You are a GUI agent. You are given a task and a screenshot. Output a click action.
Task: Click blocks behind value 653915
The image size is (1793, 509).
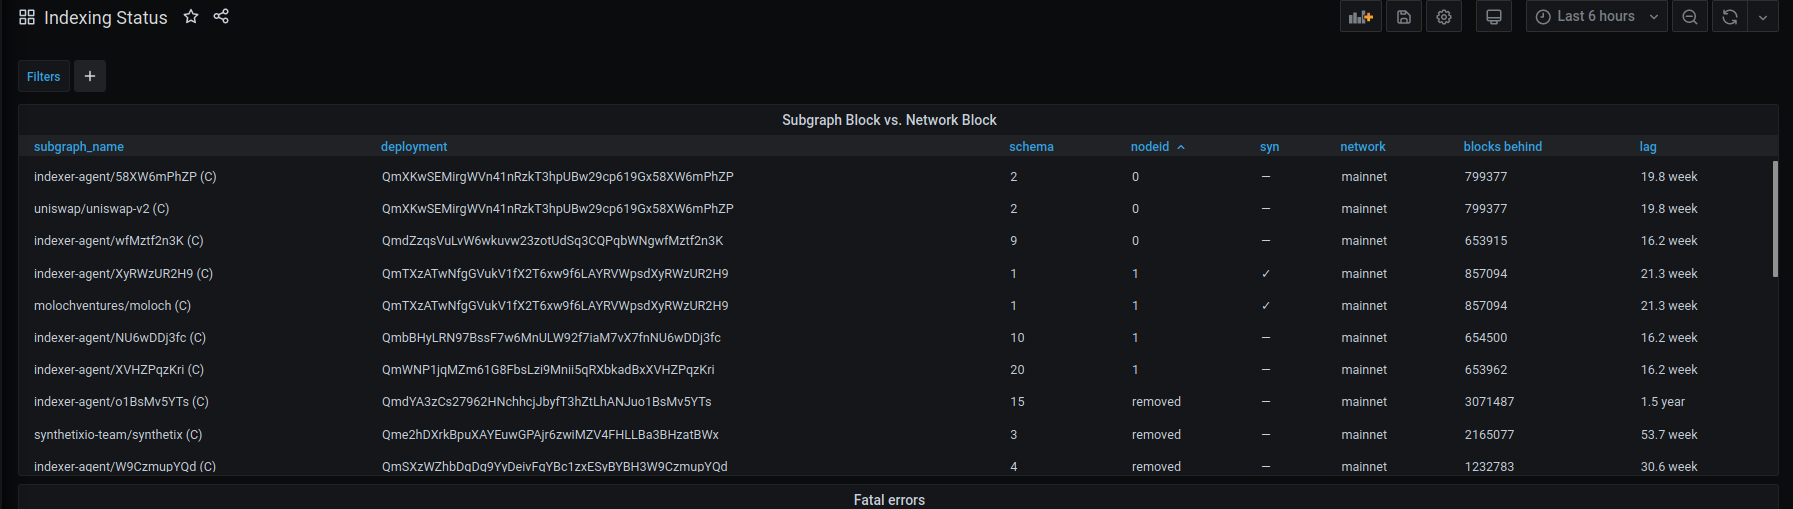coord(1486,241)
